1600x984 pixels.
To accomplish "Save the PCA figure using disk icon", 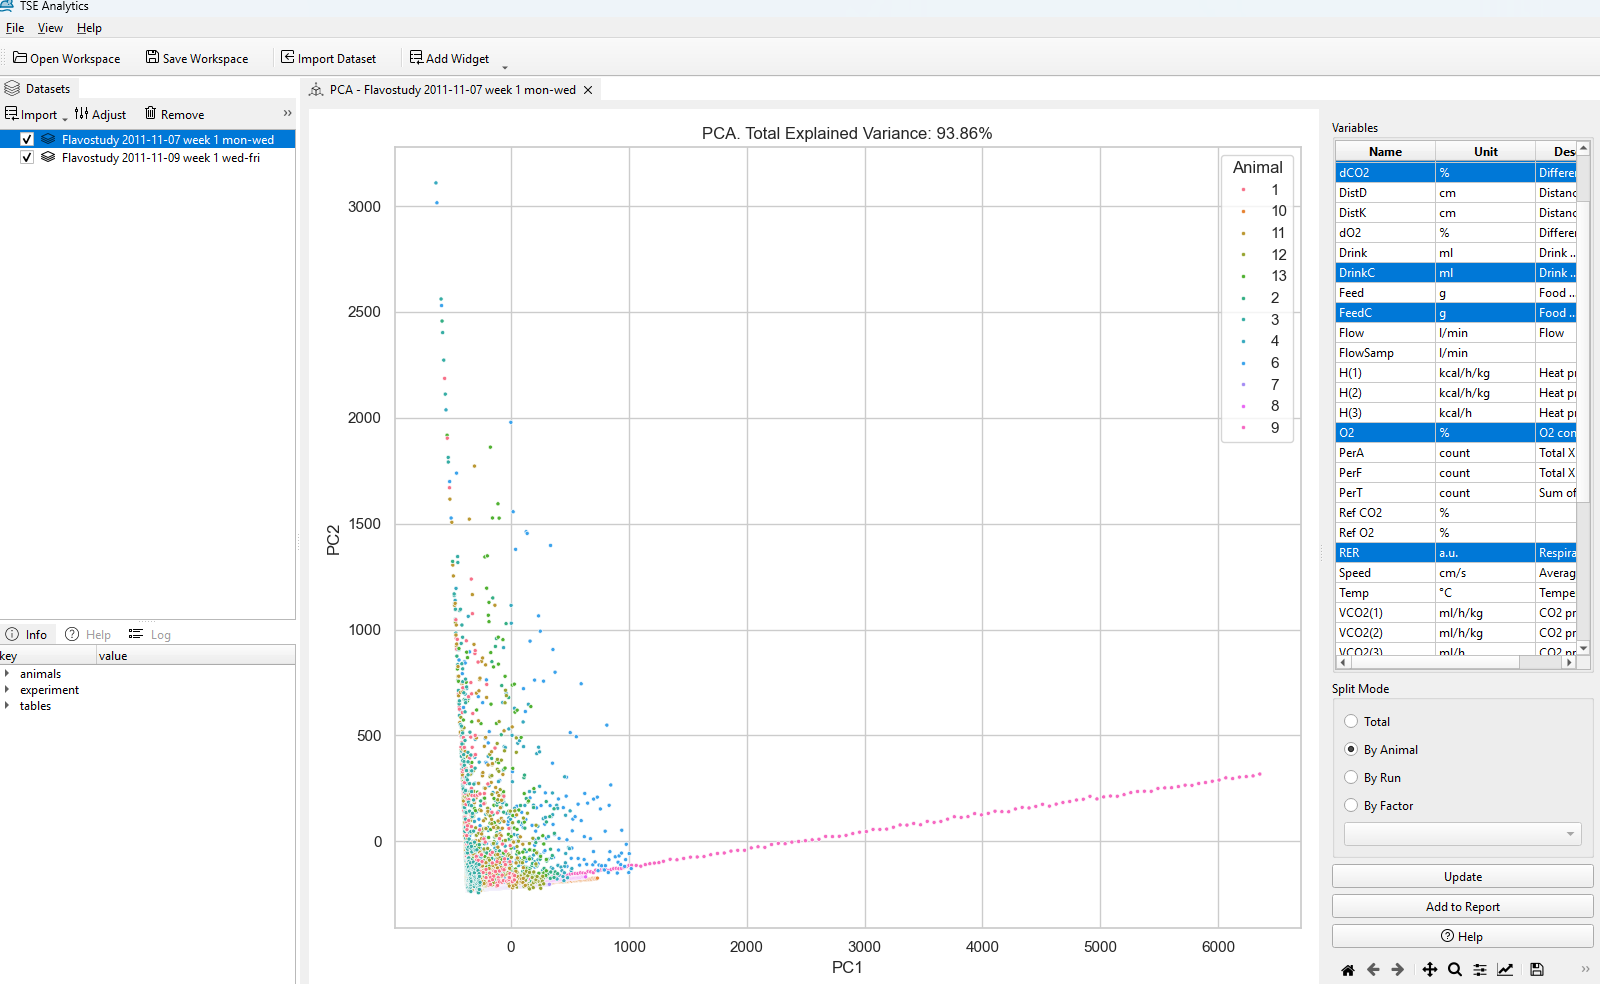I will [x=1537, y=969].
